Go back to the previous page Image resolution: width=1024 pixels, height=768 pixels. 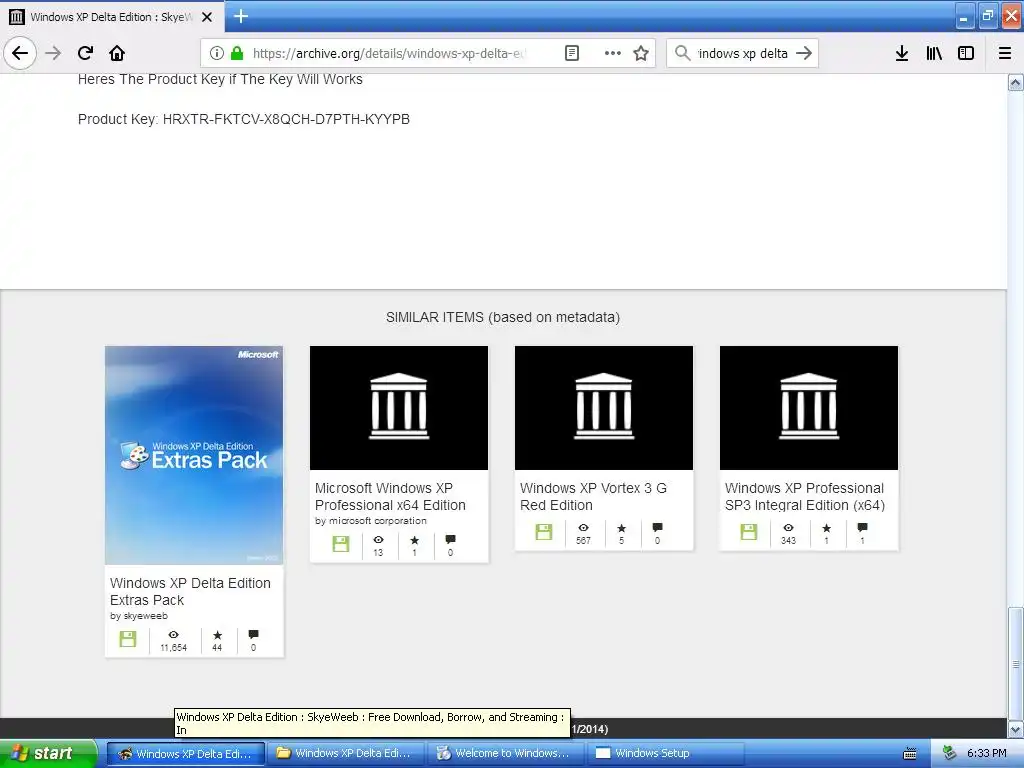20,53
